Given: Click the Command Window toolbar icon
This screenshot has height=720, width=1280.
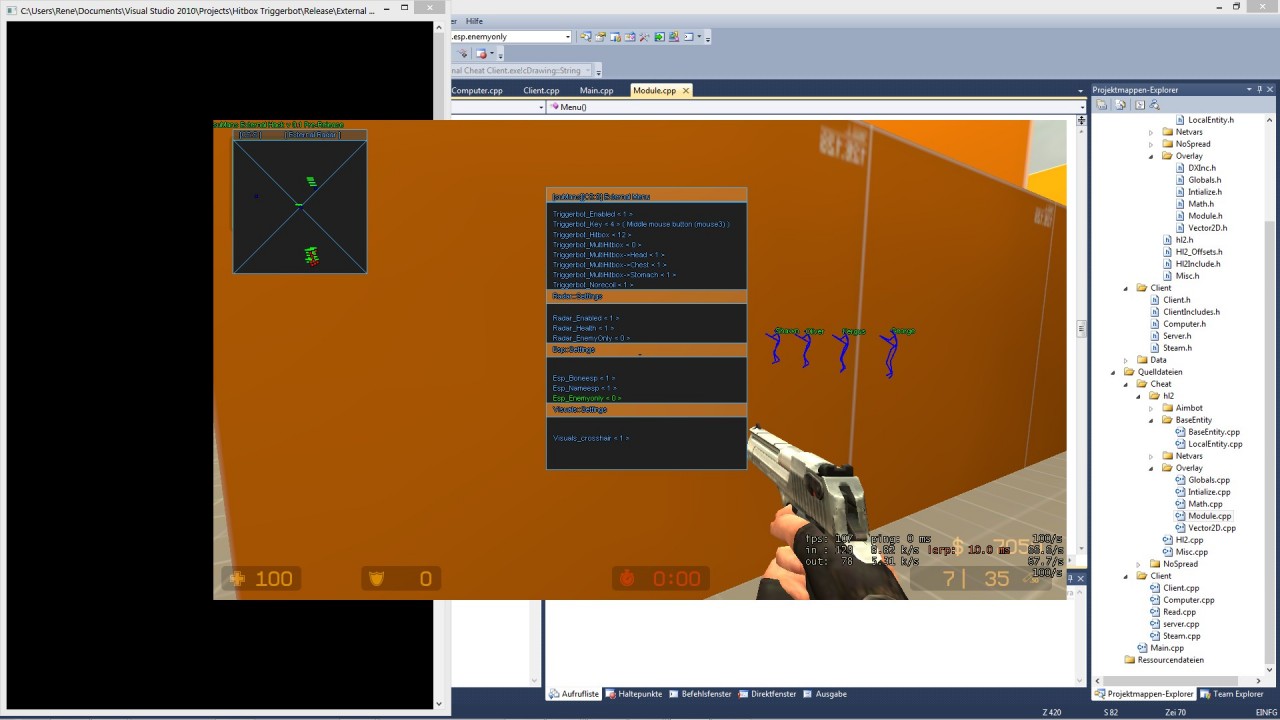Looking at the screenshot, I should [x=689, y=37].
